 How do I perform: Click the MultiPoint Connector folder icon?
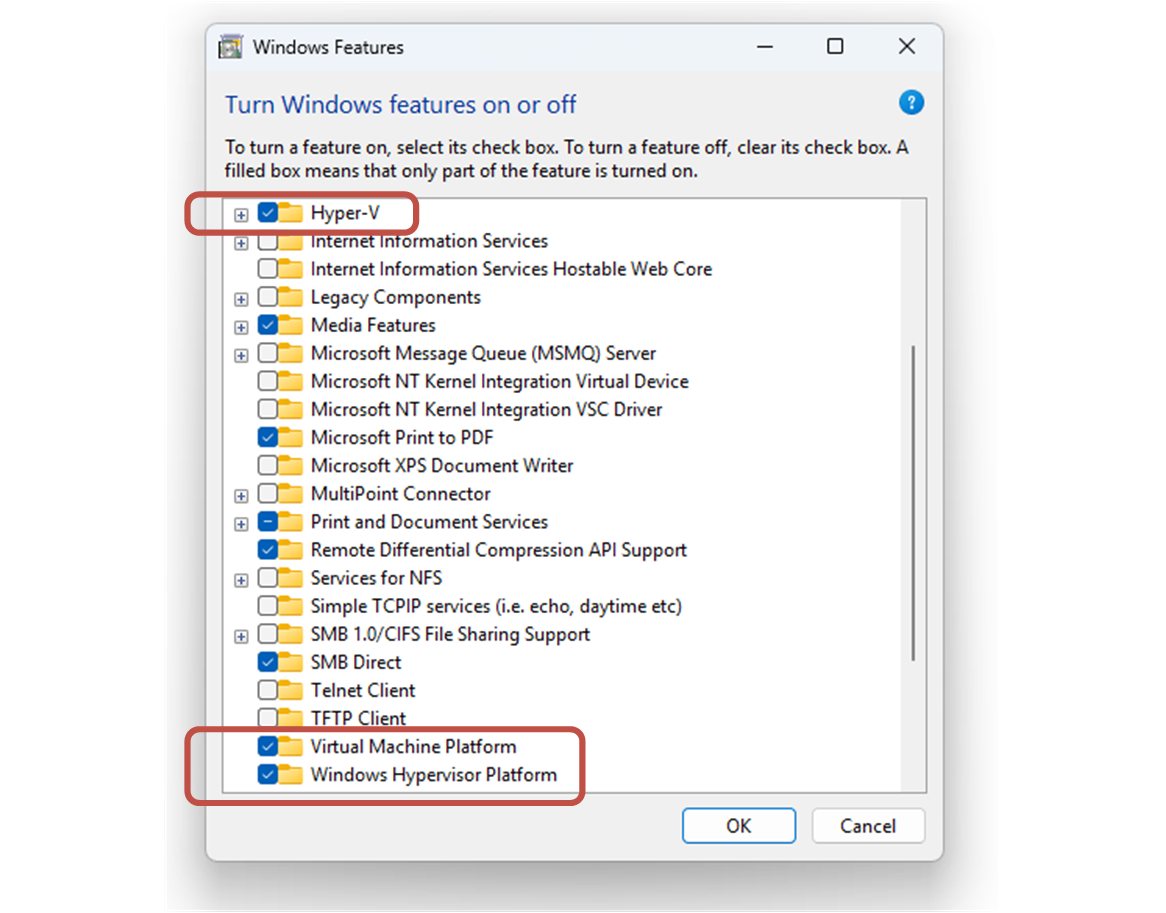point(291,494)
